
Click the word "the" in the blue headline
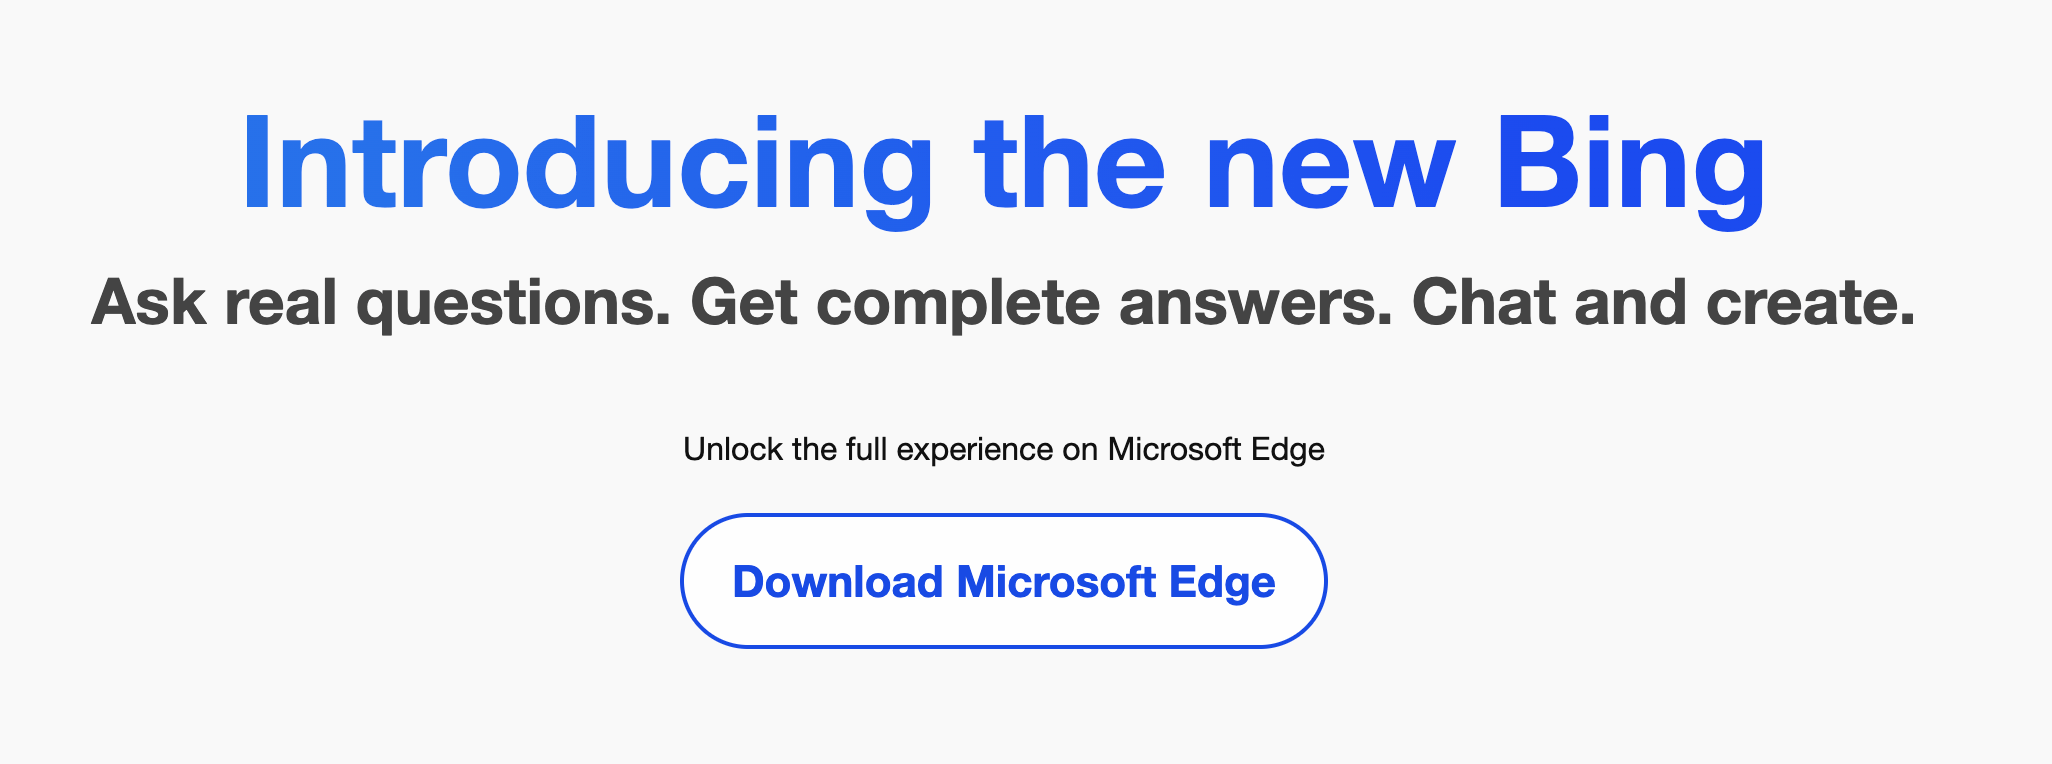coord(1071,165)
